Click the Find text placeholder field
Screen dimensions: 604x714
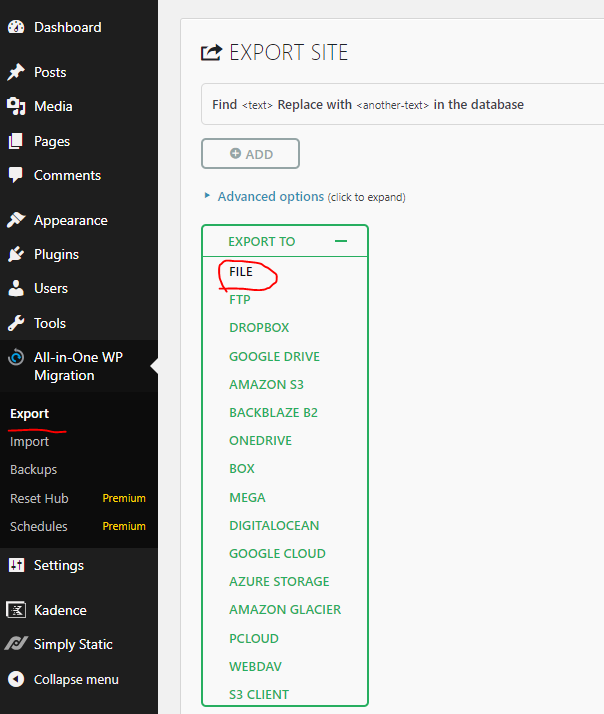click(x=257, y=105)
